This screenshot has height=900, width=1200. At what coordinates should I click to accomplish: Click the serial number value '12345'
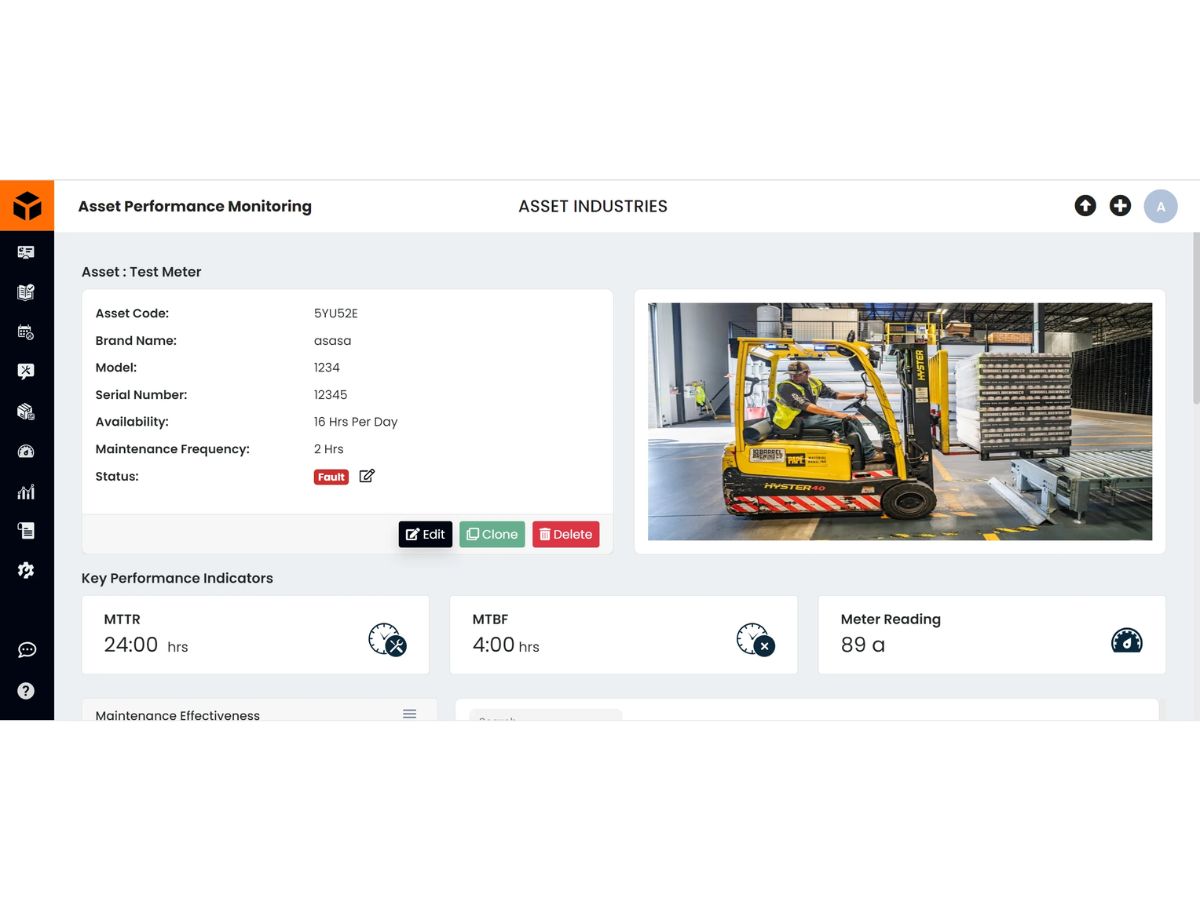[x=330, y=394]
